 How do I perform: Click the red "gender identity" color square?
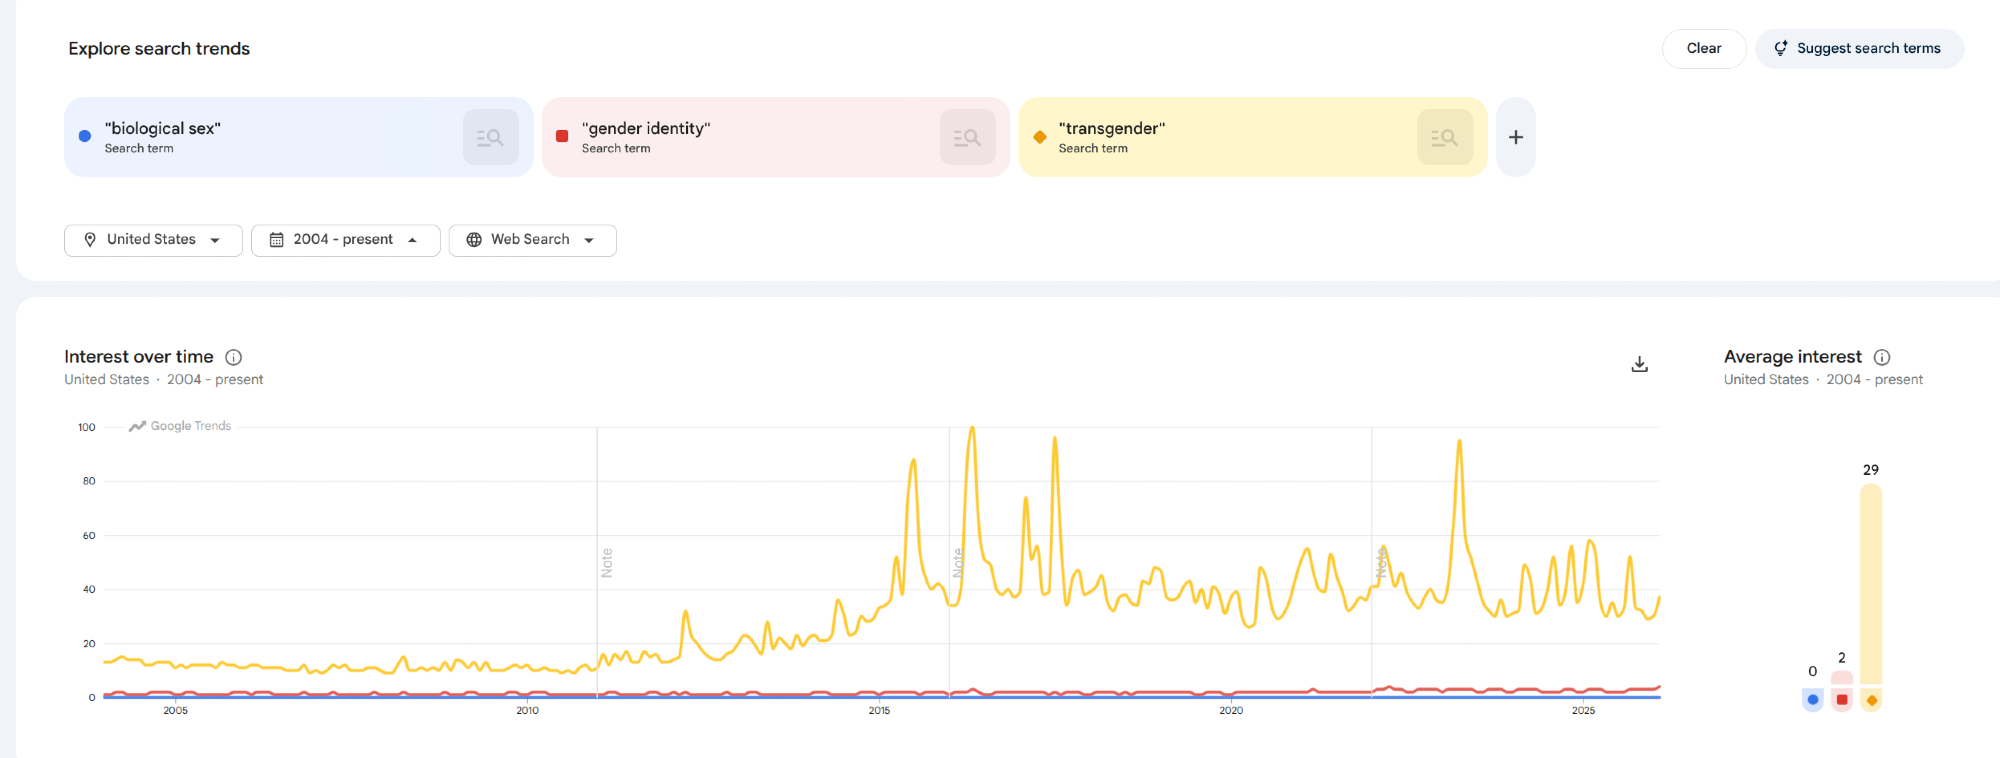[x=562, y=137]
